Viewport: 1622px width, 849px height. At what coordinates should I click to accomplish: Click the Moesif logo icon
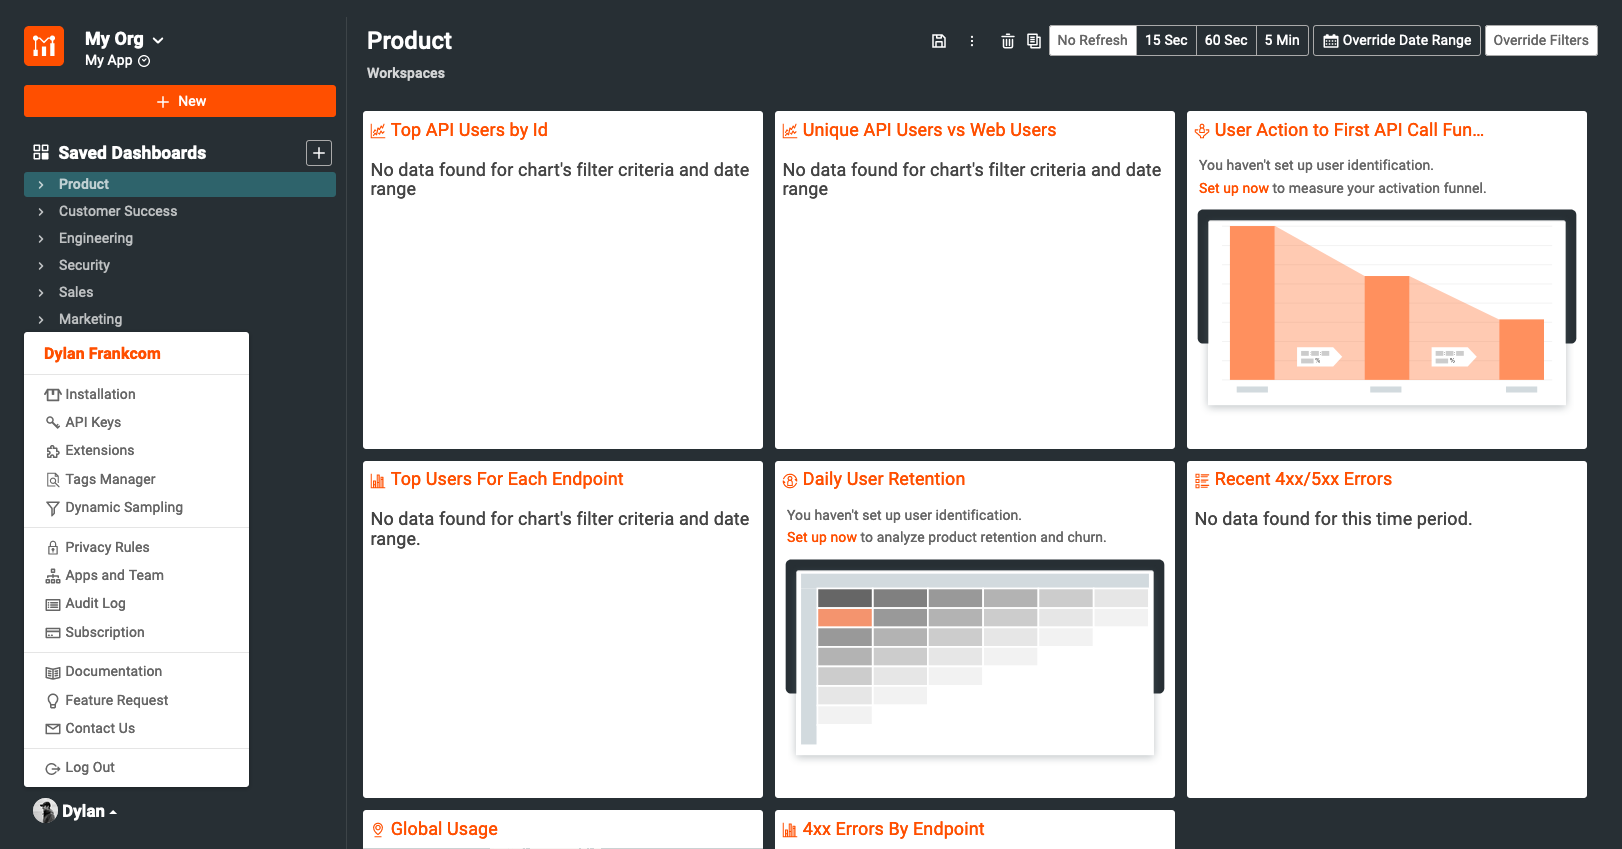(x=44, y=46)
